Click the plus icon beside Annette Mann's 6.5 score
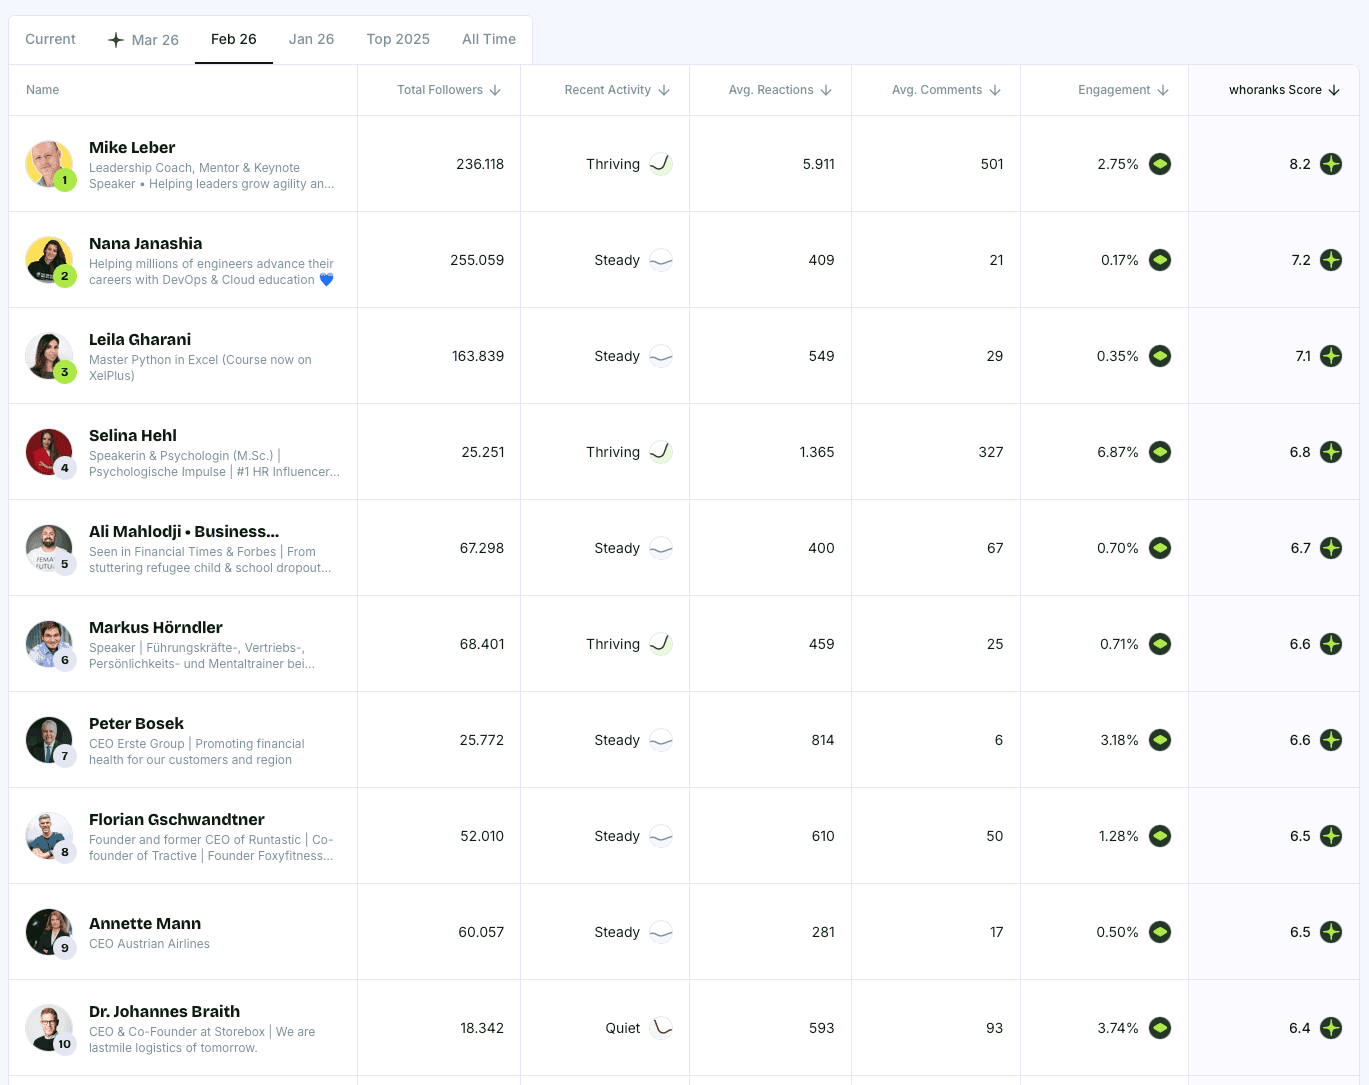The height and width of the screenshot is (1085, 1369). click(1331, 931)
